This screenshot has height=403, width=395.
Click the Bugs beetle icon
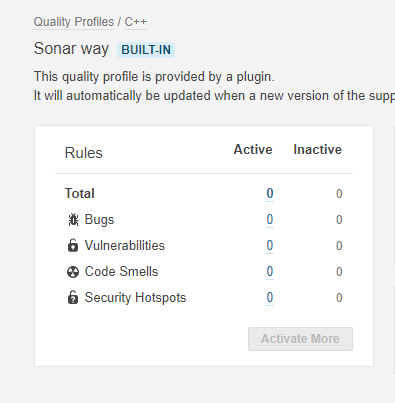pos(73,220)
